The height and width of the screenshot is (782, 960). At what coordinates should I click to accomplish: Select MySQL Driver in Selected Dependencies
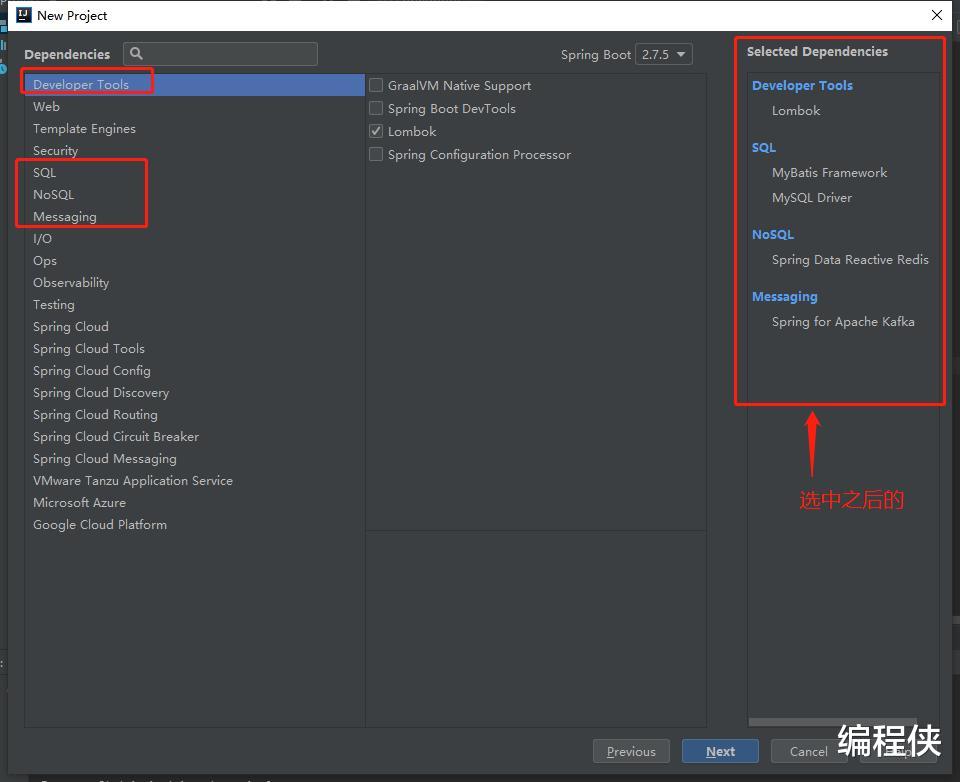coord(812,198)
